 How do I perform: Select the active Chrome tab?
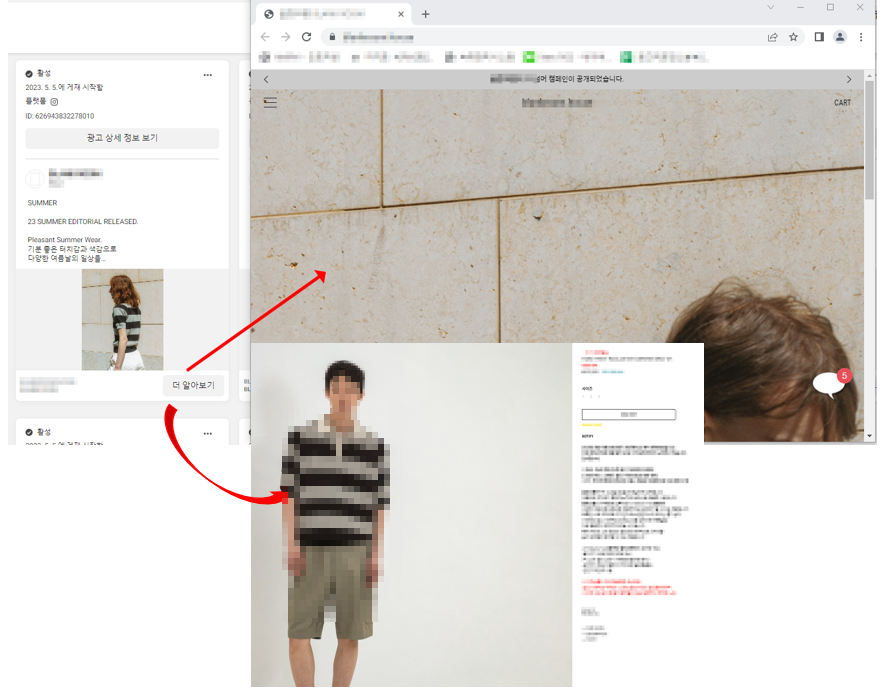[x=334, y=14]
